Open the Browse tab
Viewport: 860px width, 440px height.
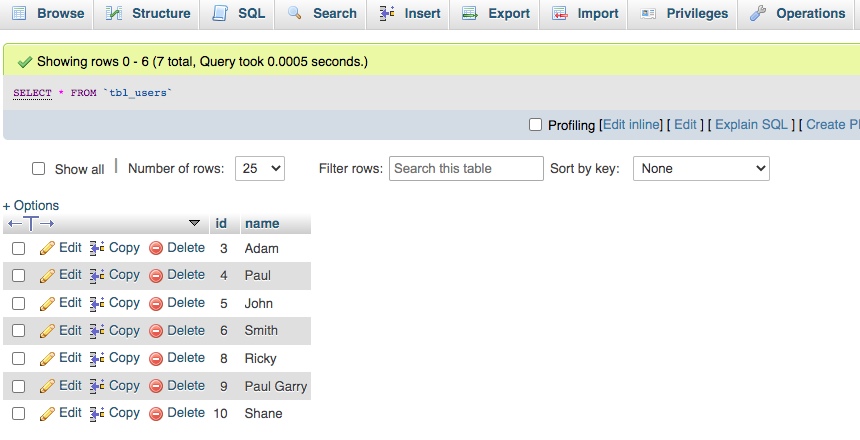(x=48, y=13)
